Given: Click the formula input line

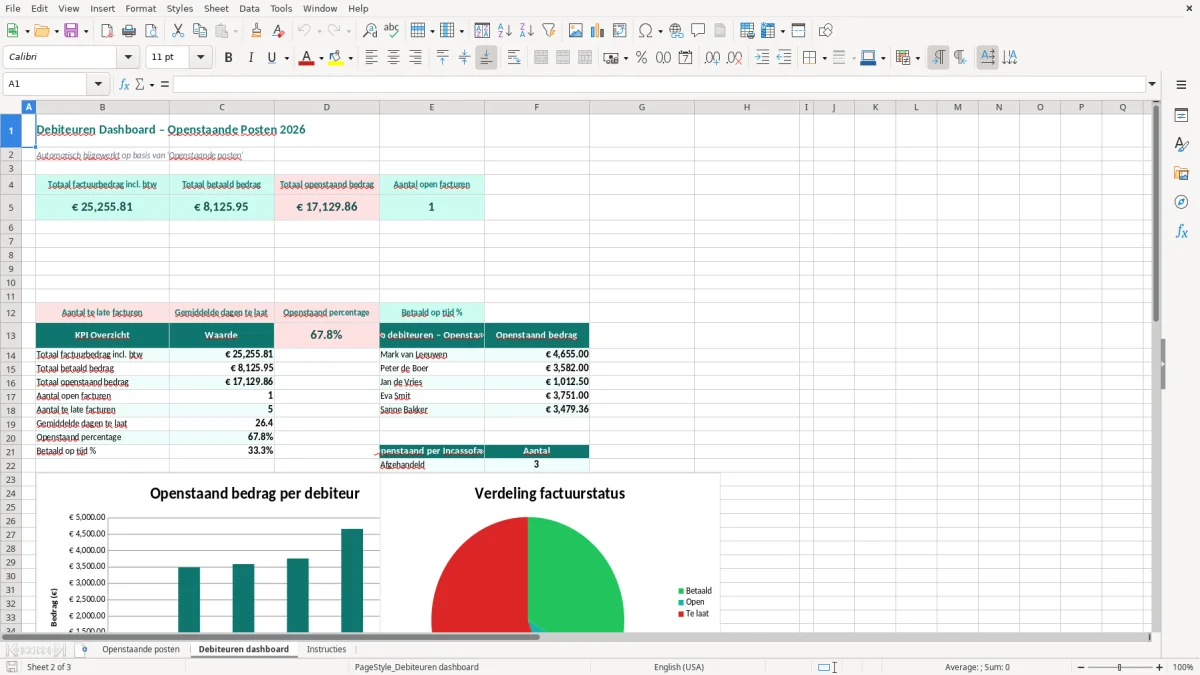Looking at the screenshot, I should pos(659,84).
